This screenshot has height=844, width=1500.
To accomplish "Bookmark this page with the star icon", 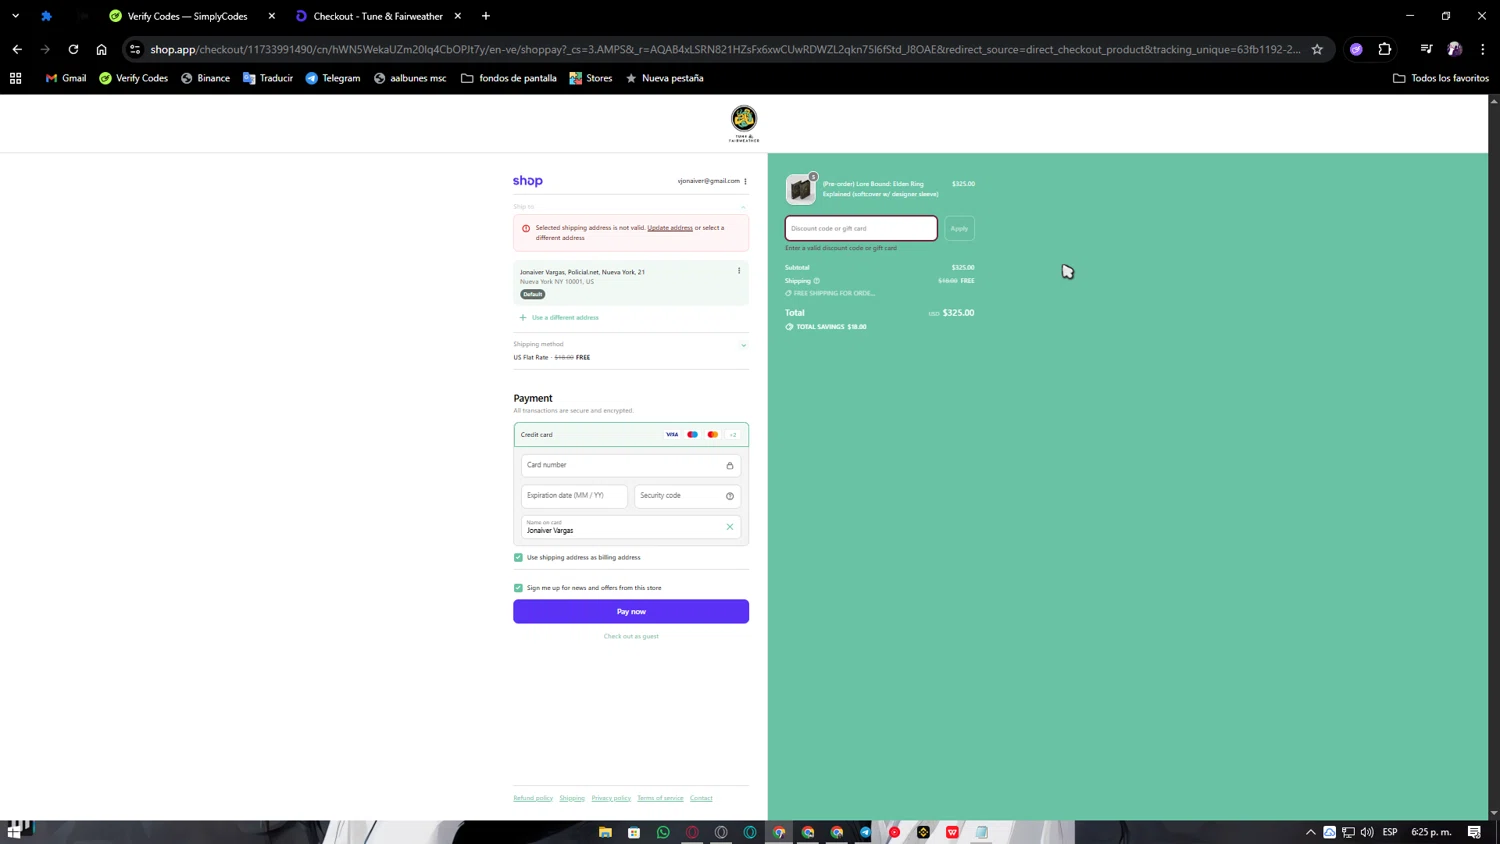I will [1317, 49].
